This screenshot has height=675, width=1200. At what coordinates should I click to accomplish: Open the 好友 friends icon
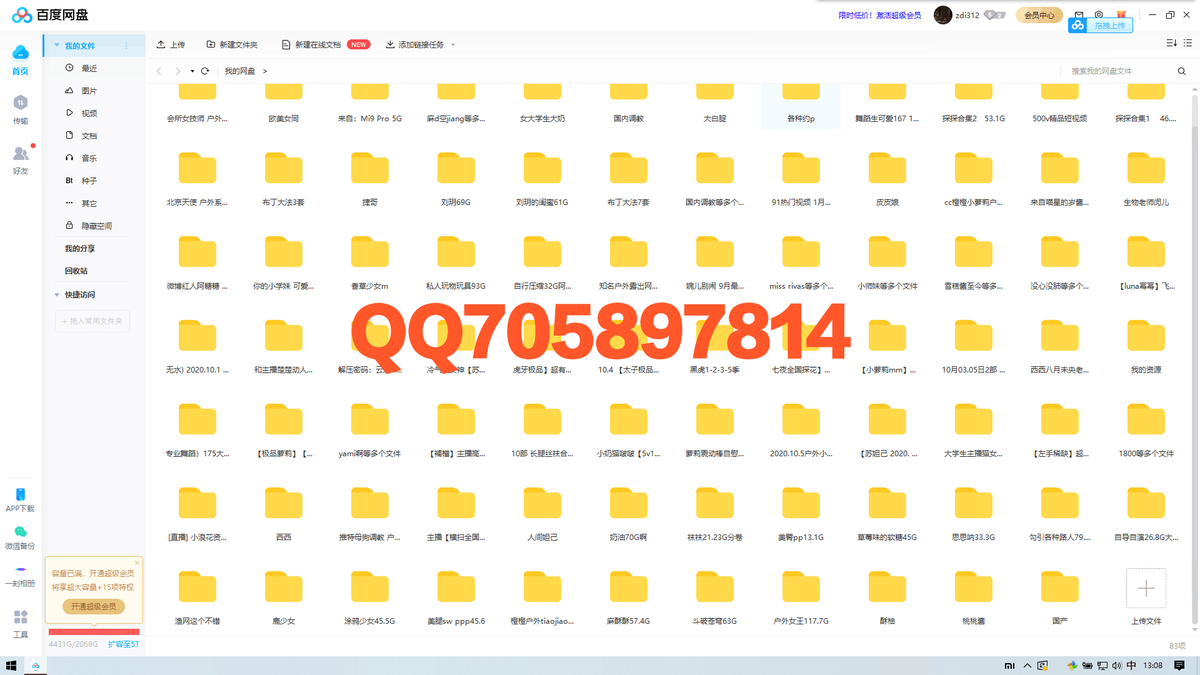click(x=20, y=158)
